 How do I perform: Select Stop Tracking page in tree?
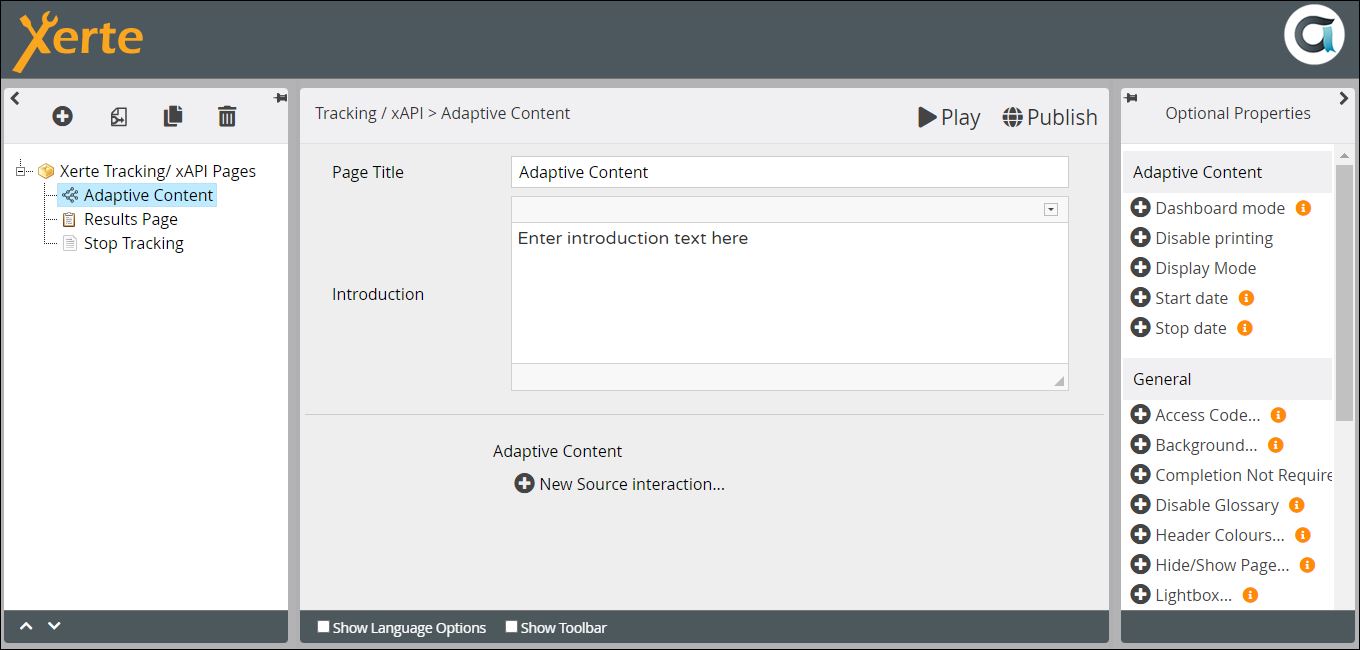tap(133, 243)
